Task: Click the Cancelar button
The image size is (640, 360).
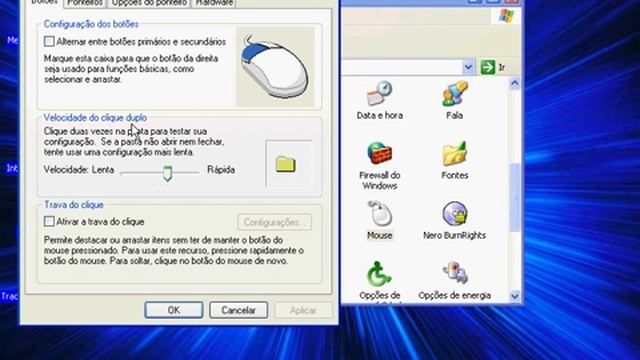Action: 238,310
